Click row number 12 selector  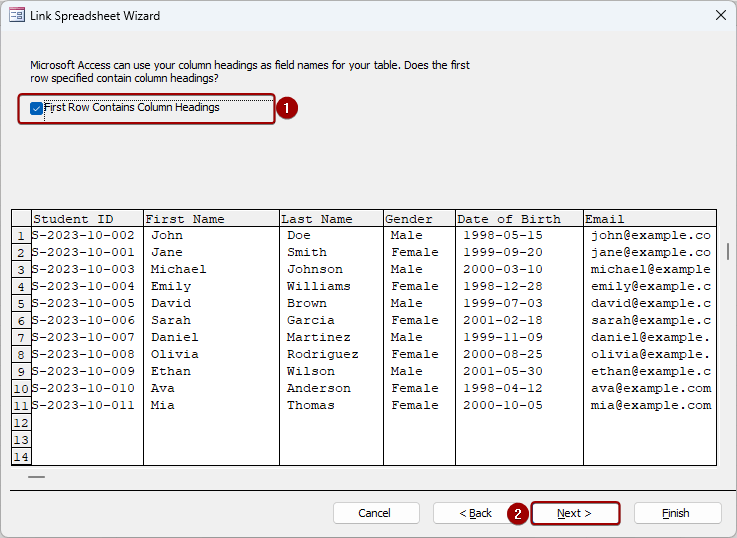[21, 423]
